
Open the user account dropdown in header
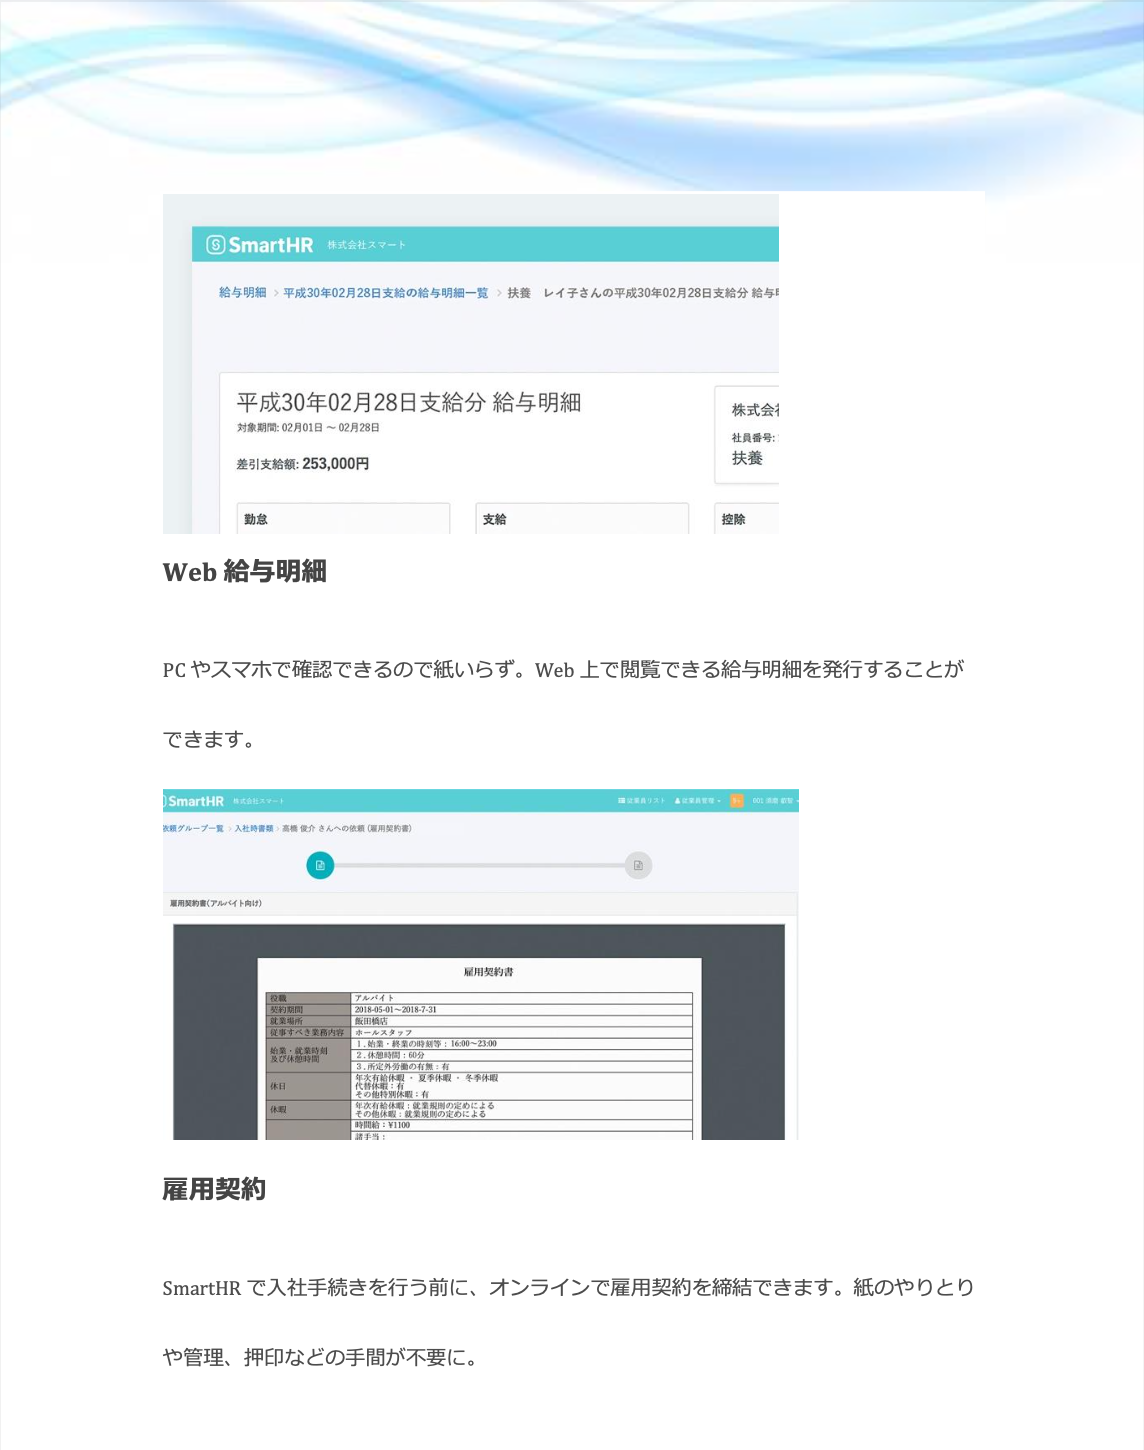click(x=775, y=801)
